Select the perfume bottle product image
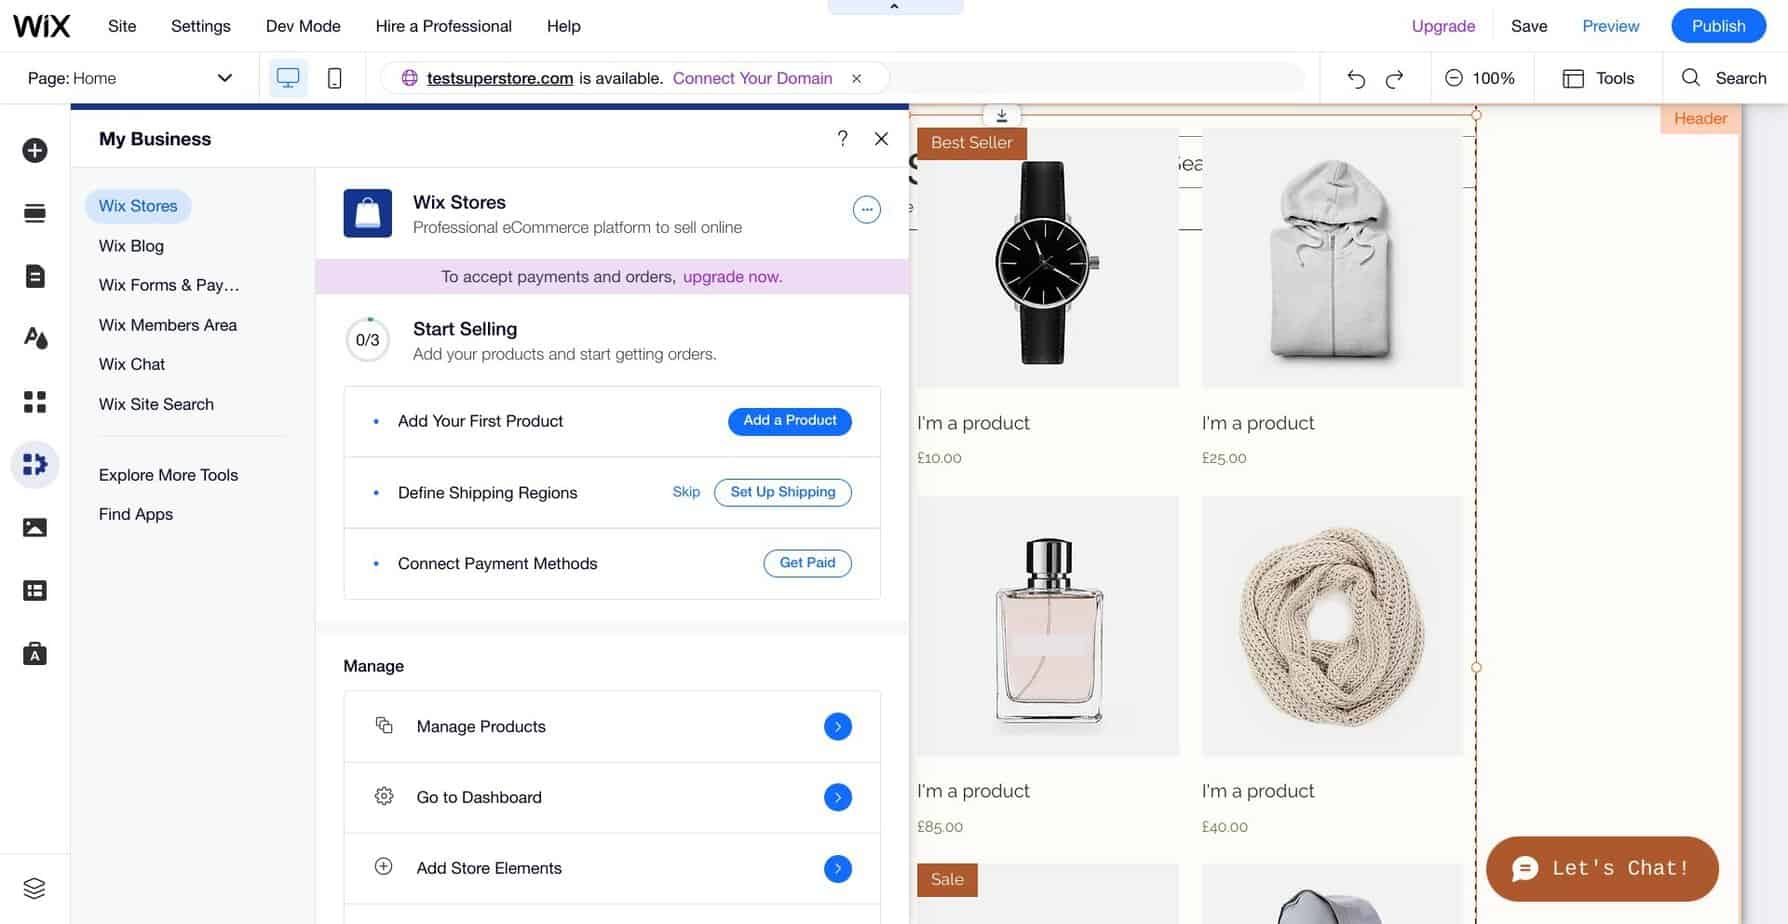The height and width of the screenshot is (924, 1788). [x=1047, y=626]
